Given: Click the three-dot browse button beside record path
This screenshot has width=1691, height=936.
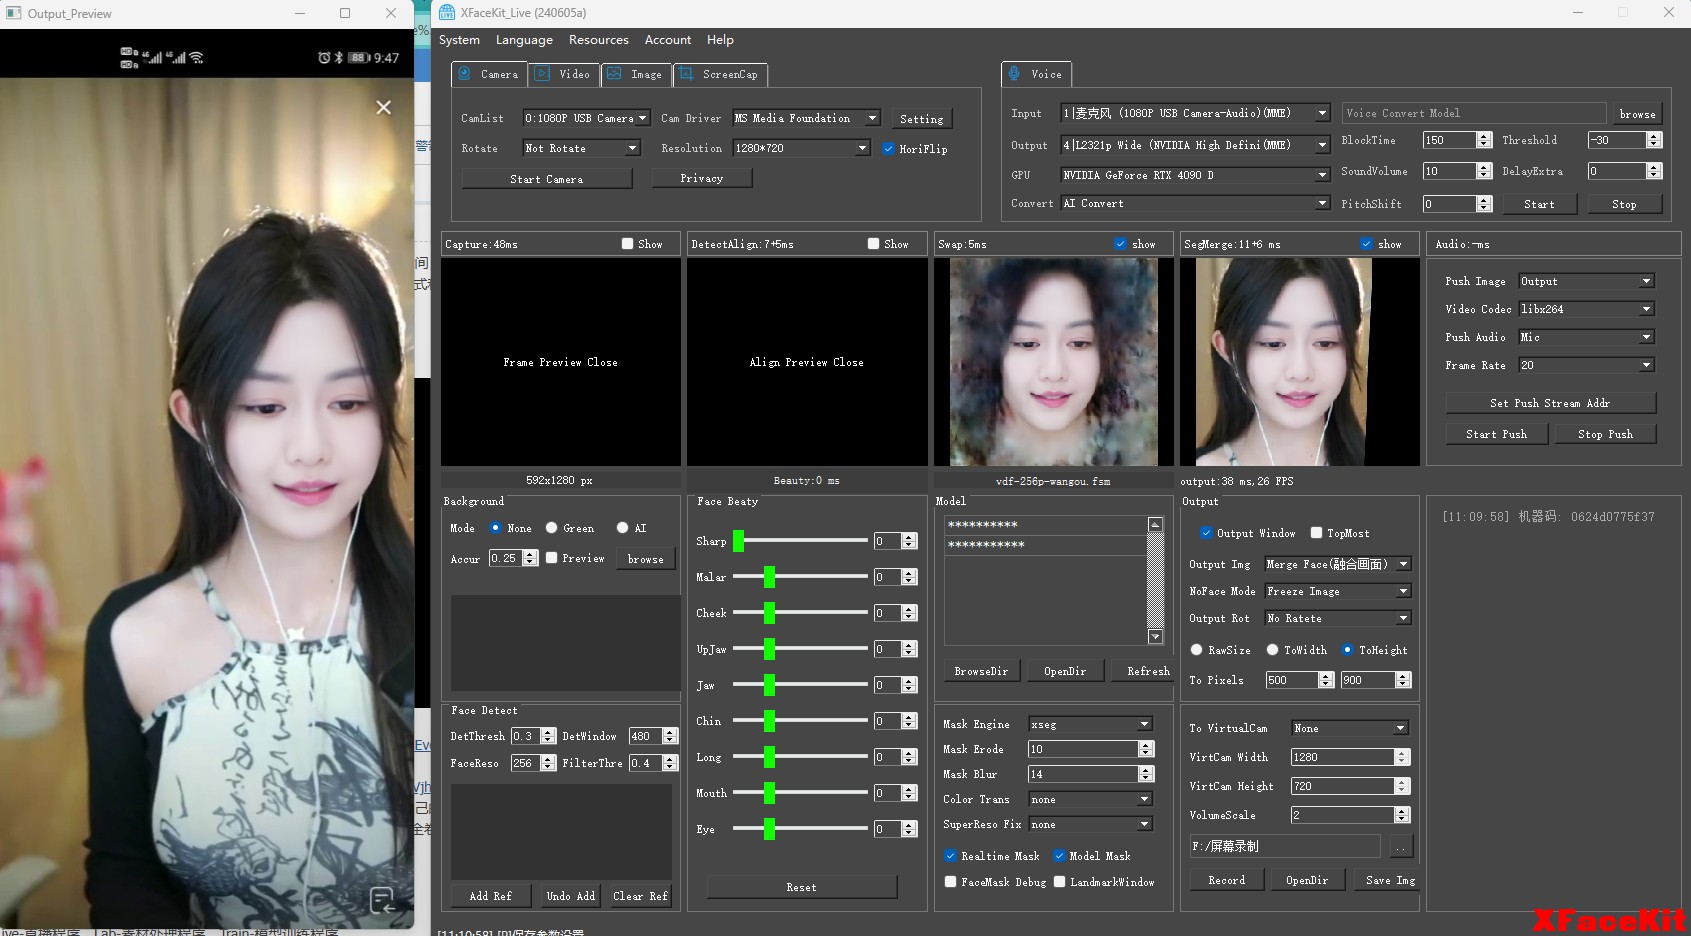Looking at the screenshot, I should tap(1401, 847).
